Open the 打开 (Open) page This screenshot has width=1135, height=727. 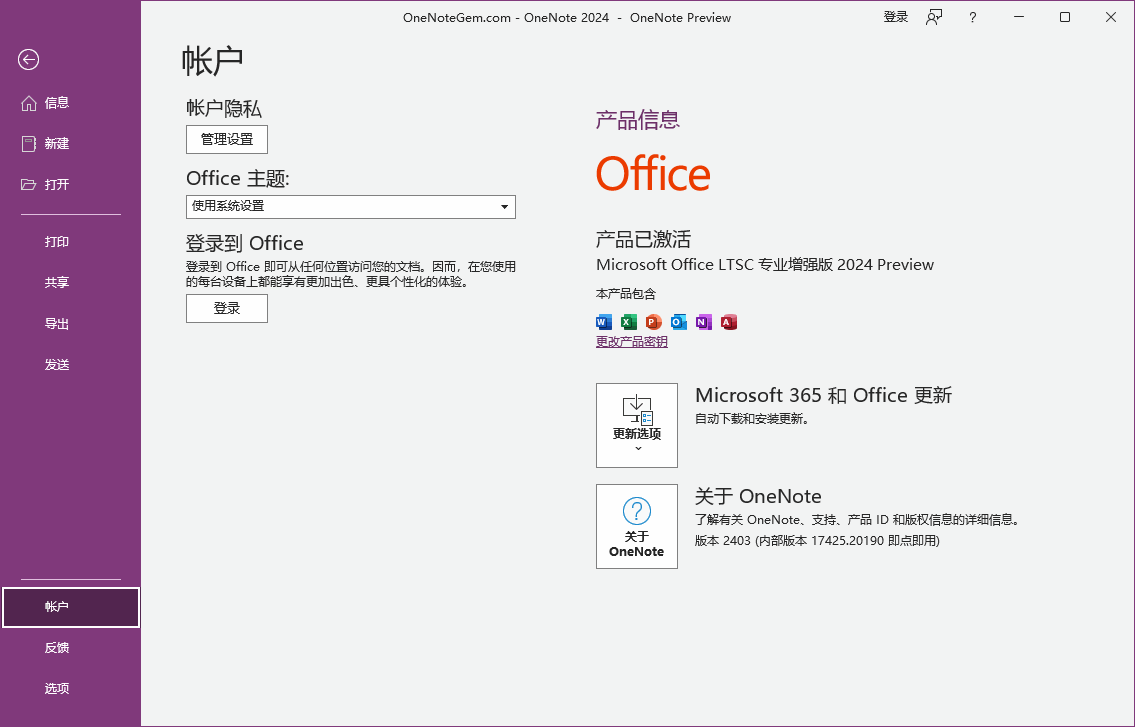click(x=56, y=185)
